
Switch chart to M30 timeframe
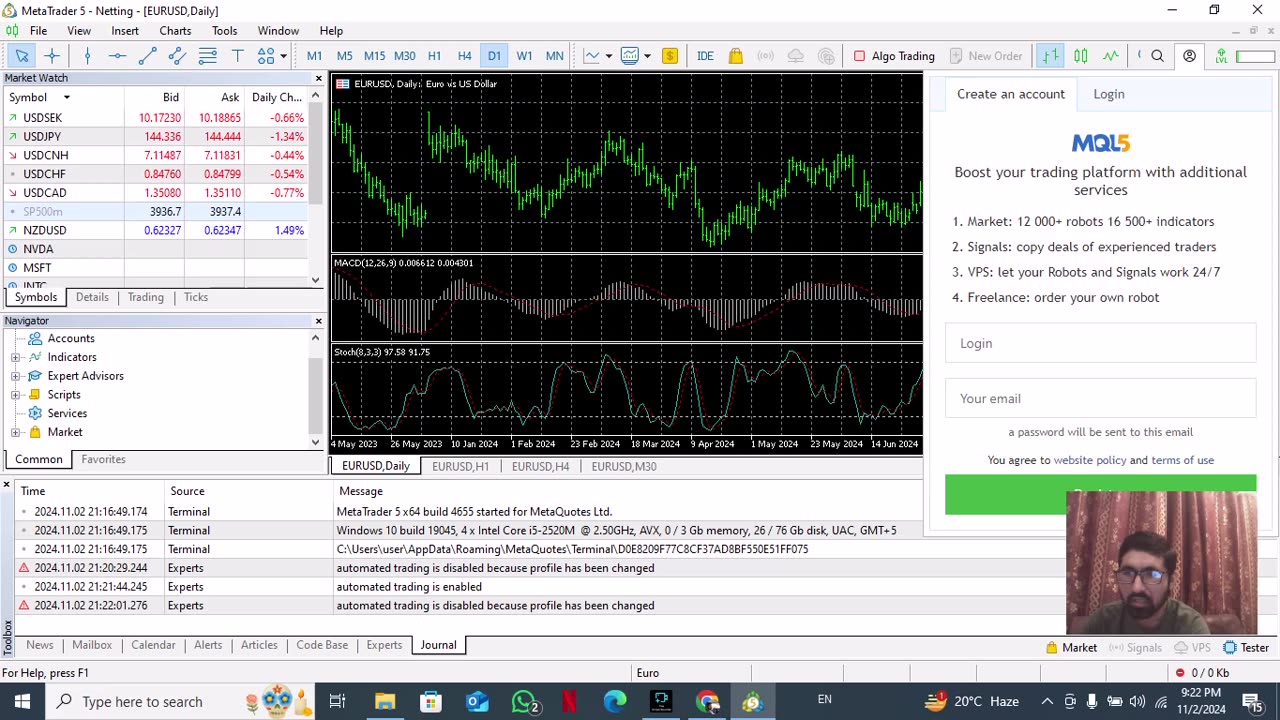pos(404,56)
